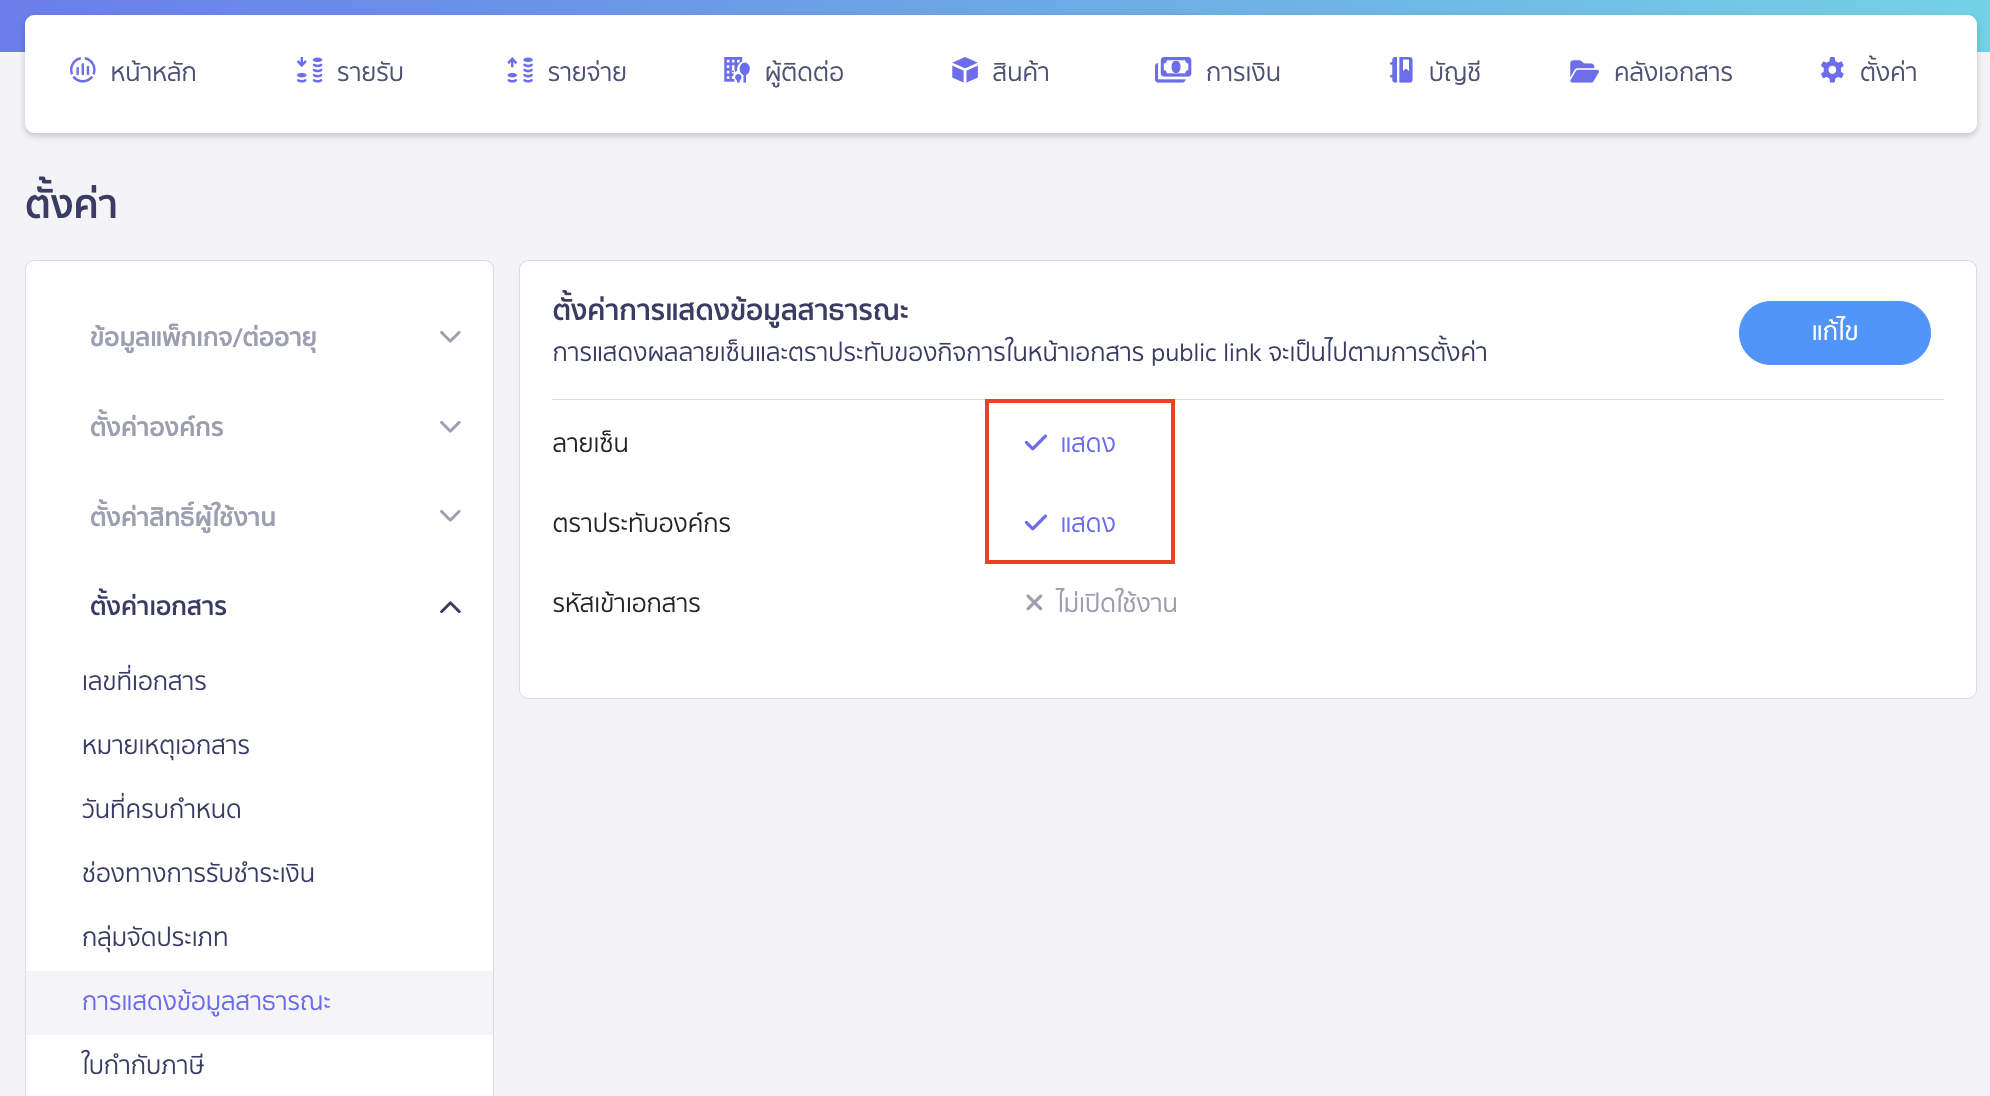
Task: Select the รายจ่าย expense icon
Action: tap(519, 71)
